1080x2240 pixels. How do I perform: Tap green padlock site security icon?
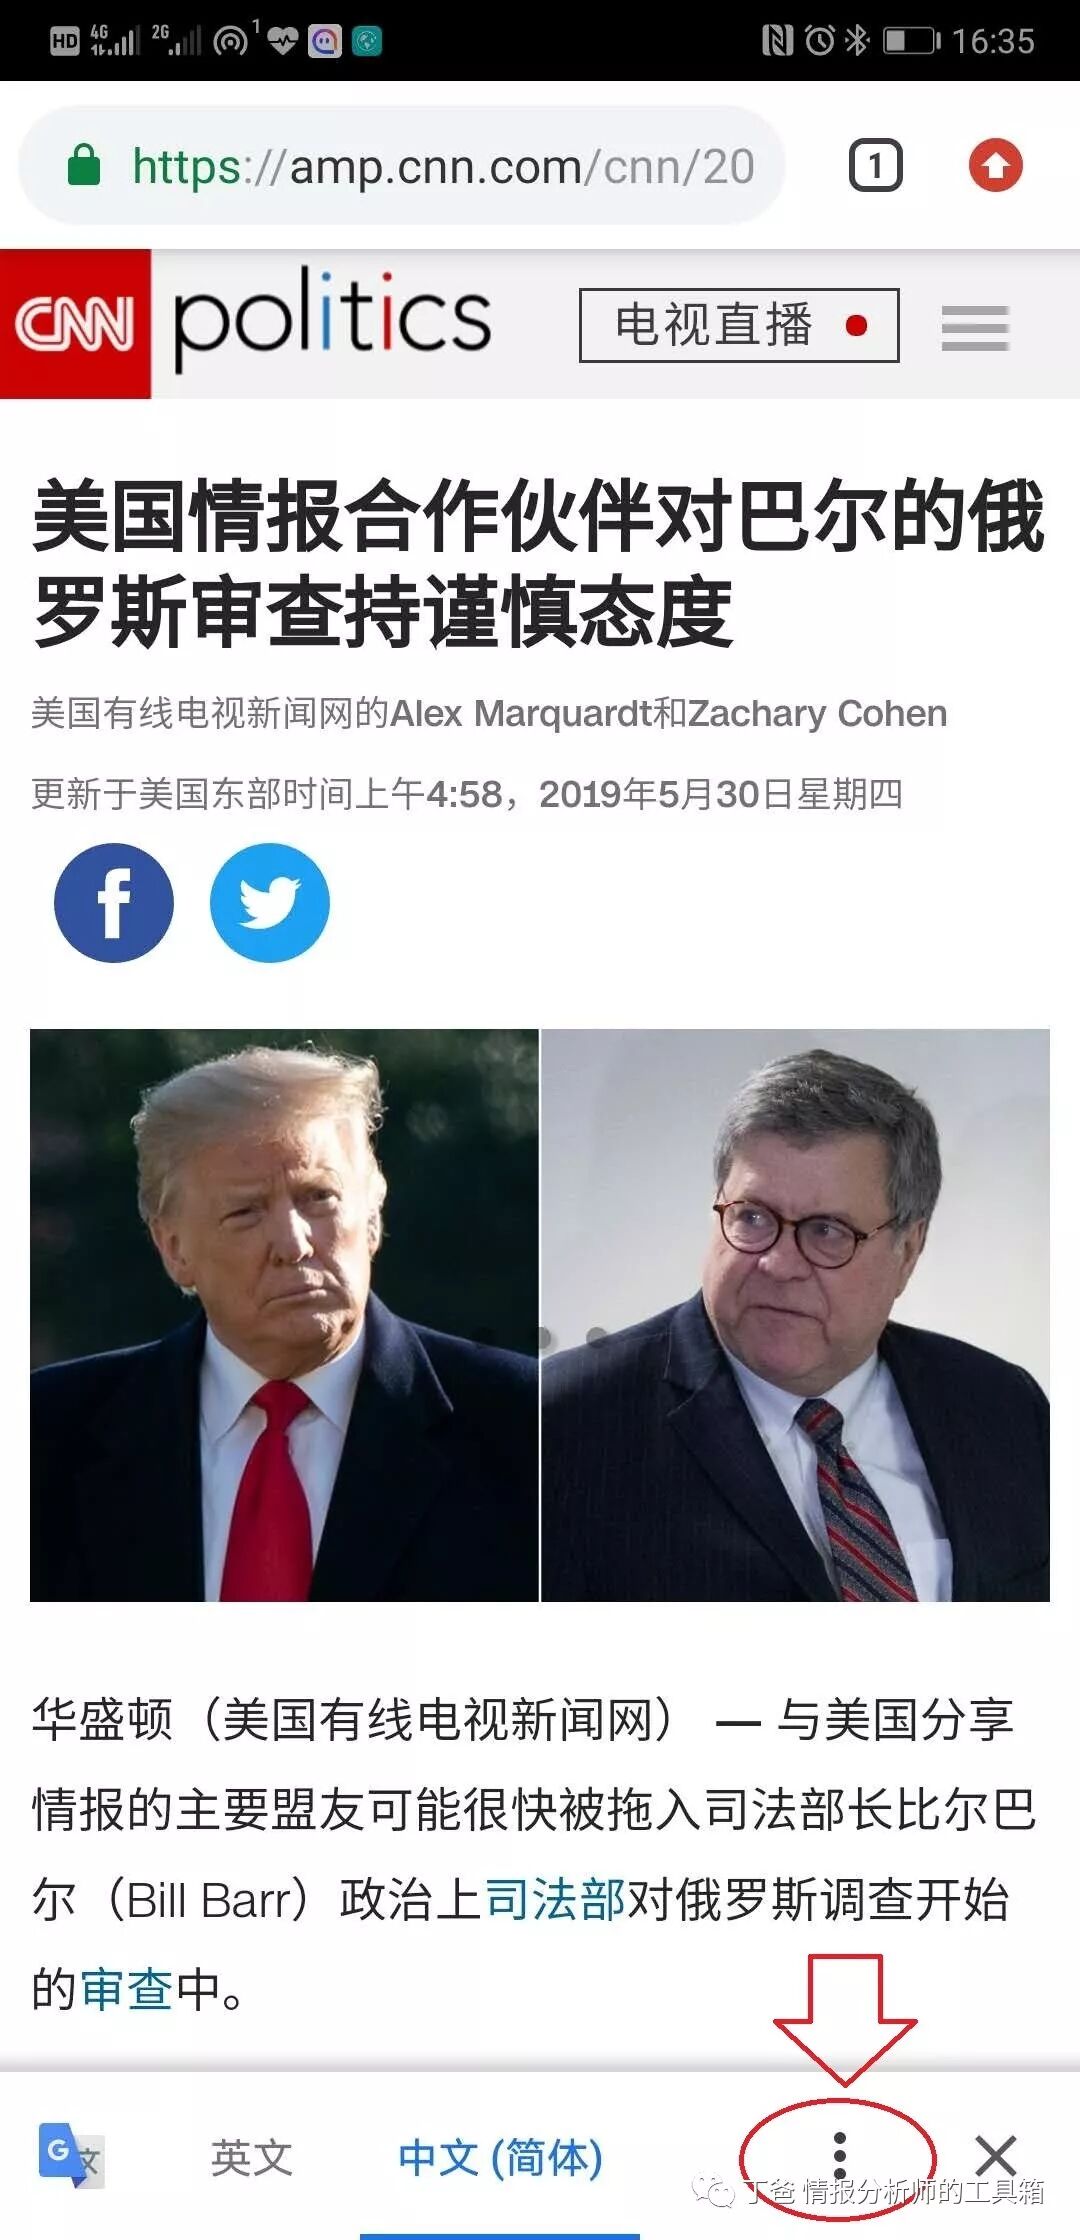coord(84,165)
